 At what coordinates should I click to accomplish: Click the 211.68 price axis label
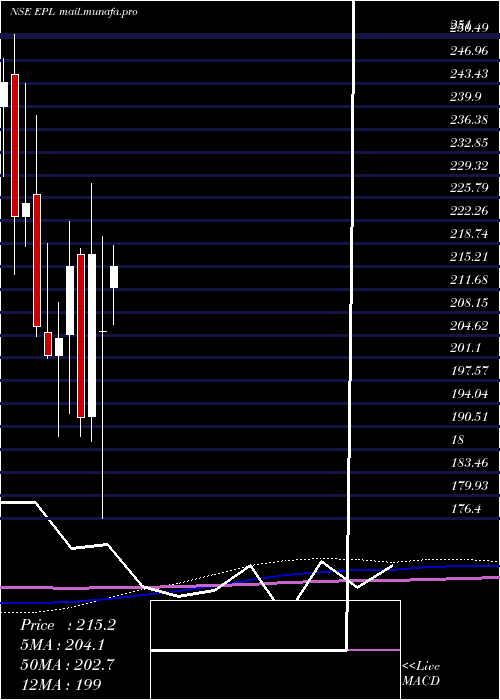(469, 280)
